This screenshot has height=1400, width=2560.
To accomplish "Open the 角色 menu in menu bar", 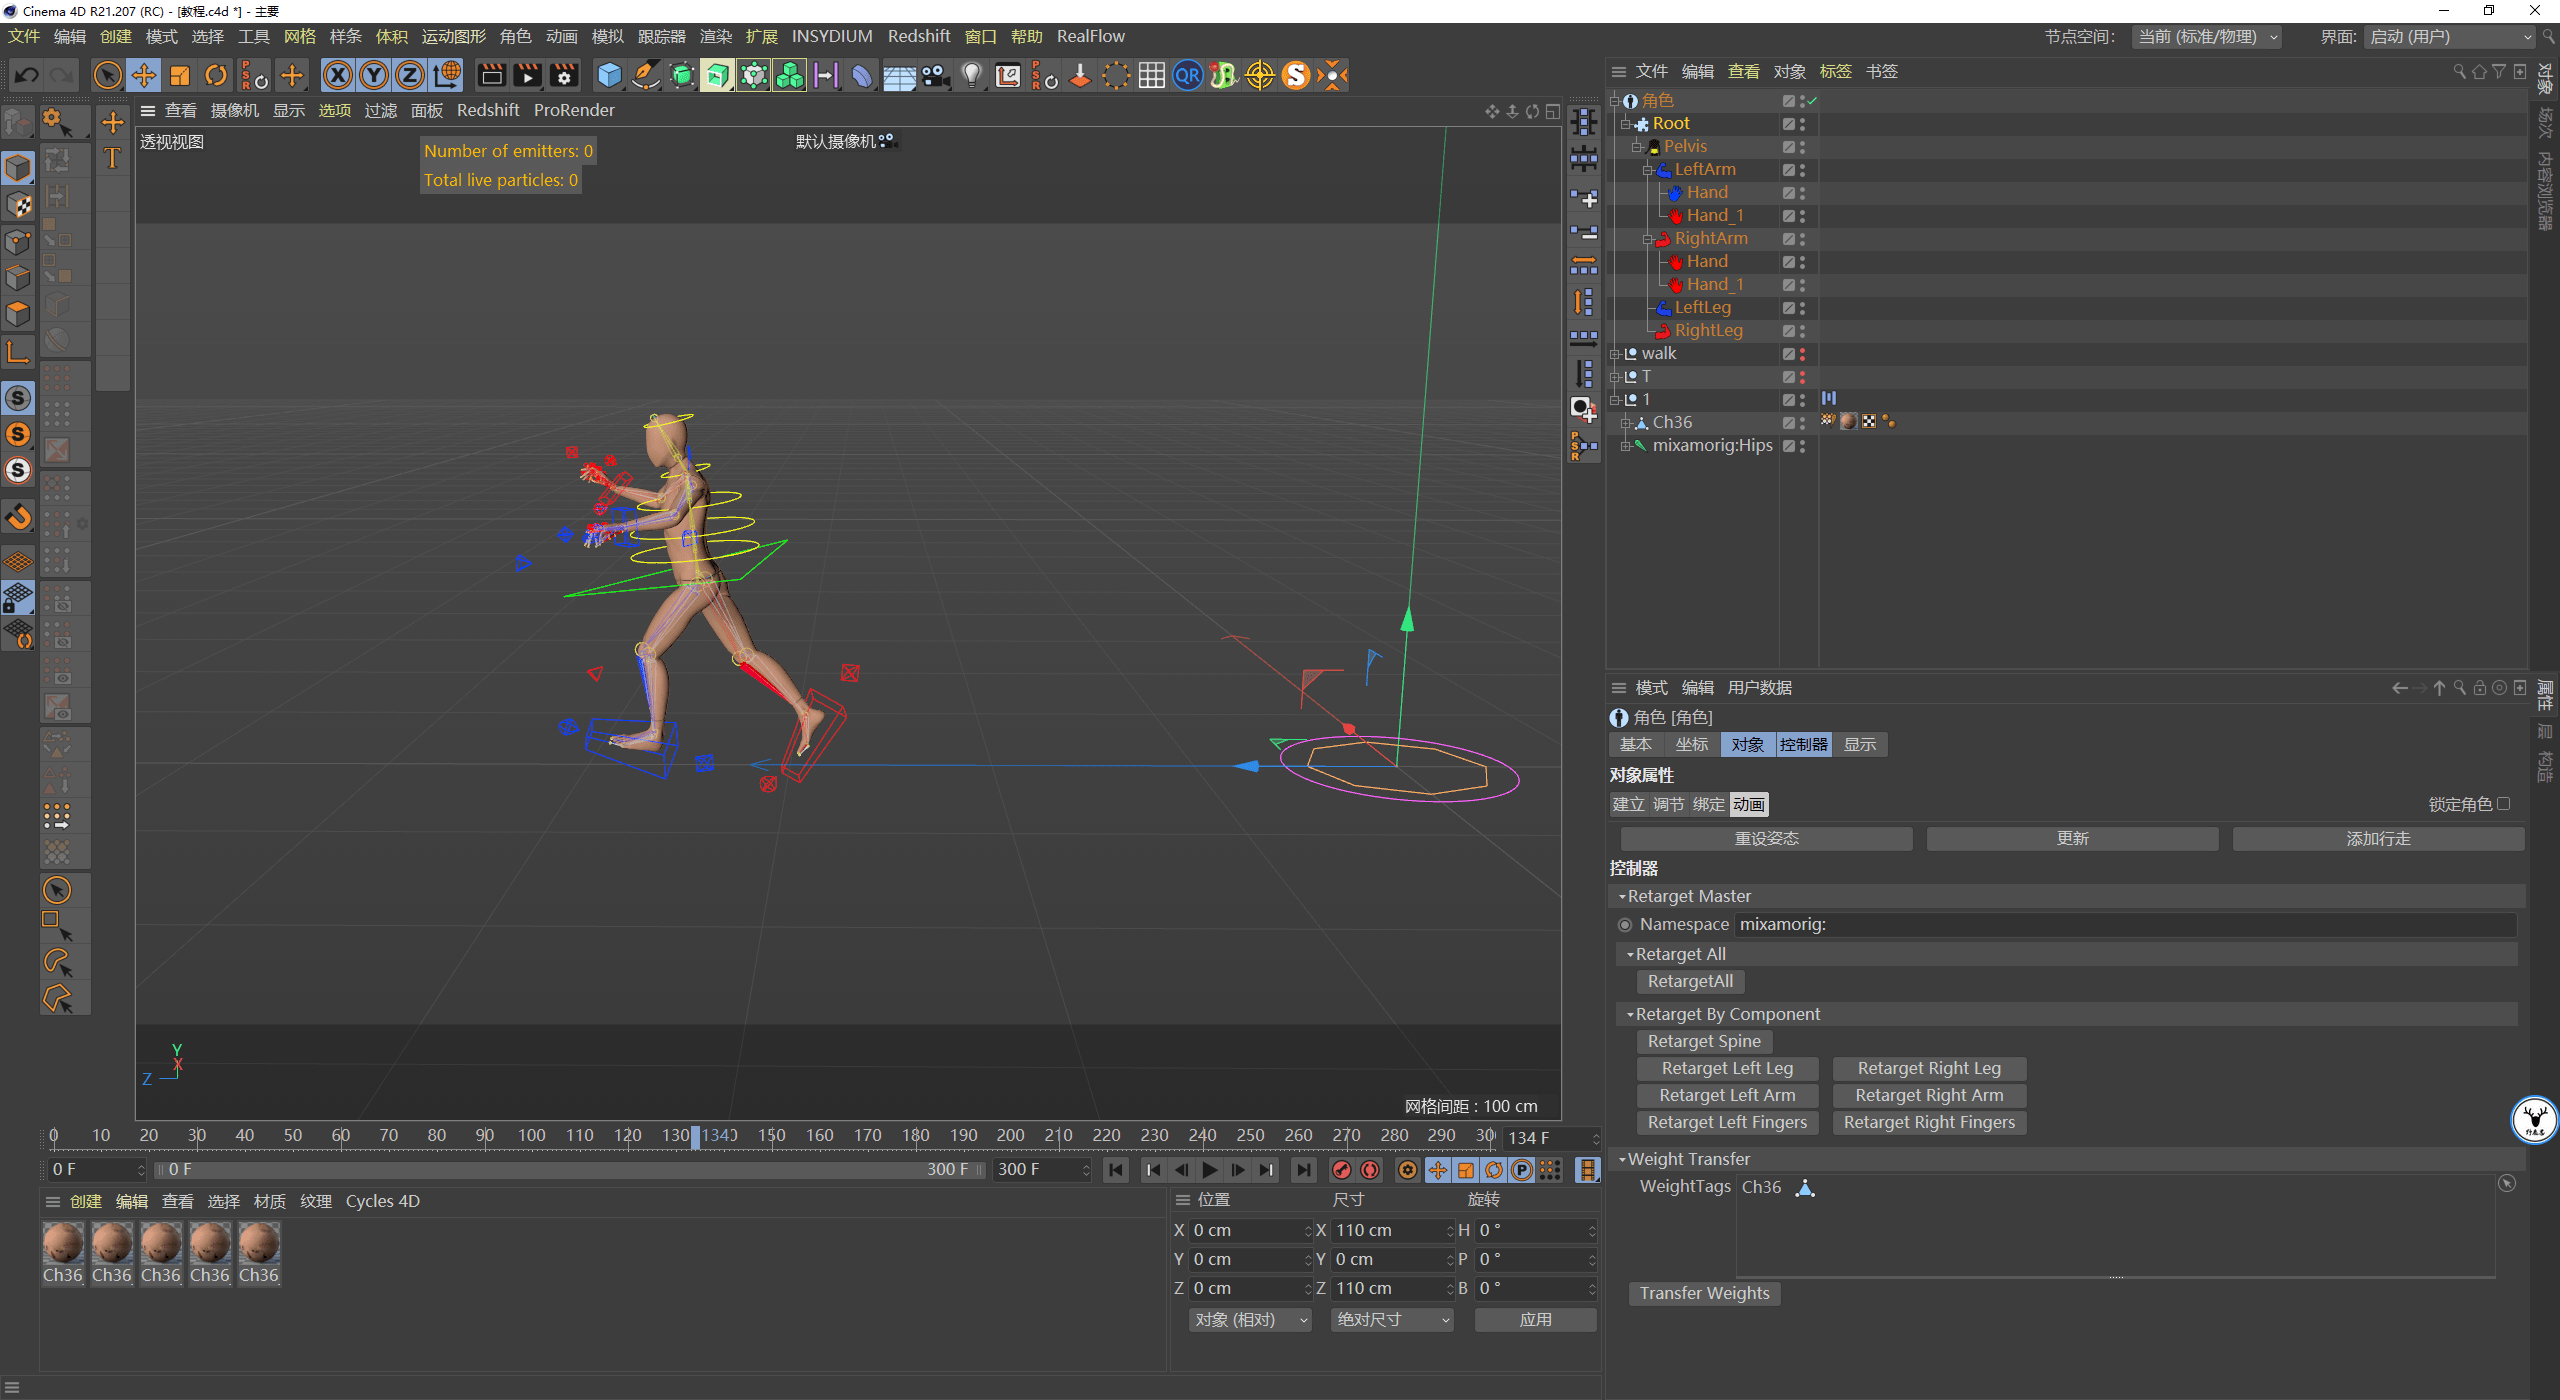I will pyautogui.click(x=515, y=37).
